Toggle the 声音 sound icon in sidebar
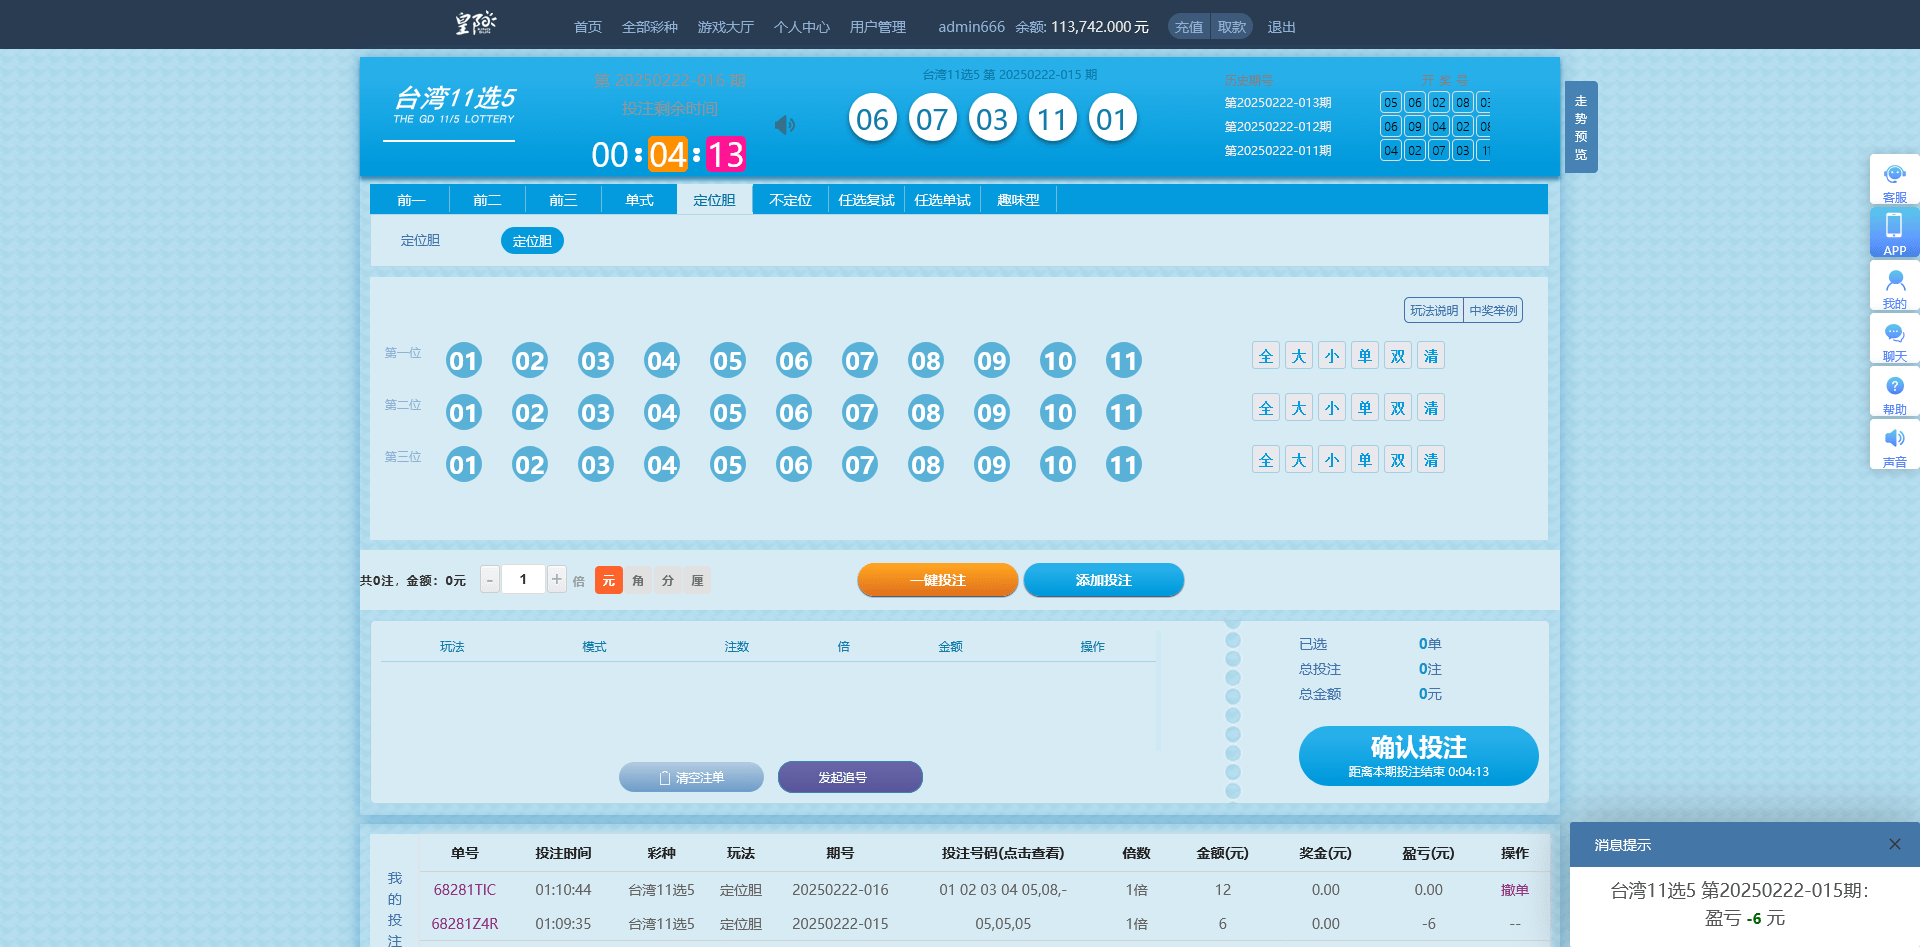This screenshot has height=947, width=1920. [1894, 444]
